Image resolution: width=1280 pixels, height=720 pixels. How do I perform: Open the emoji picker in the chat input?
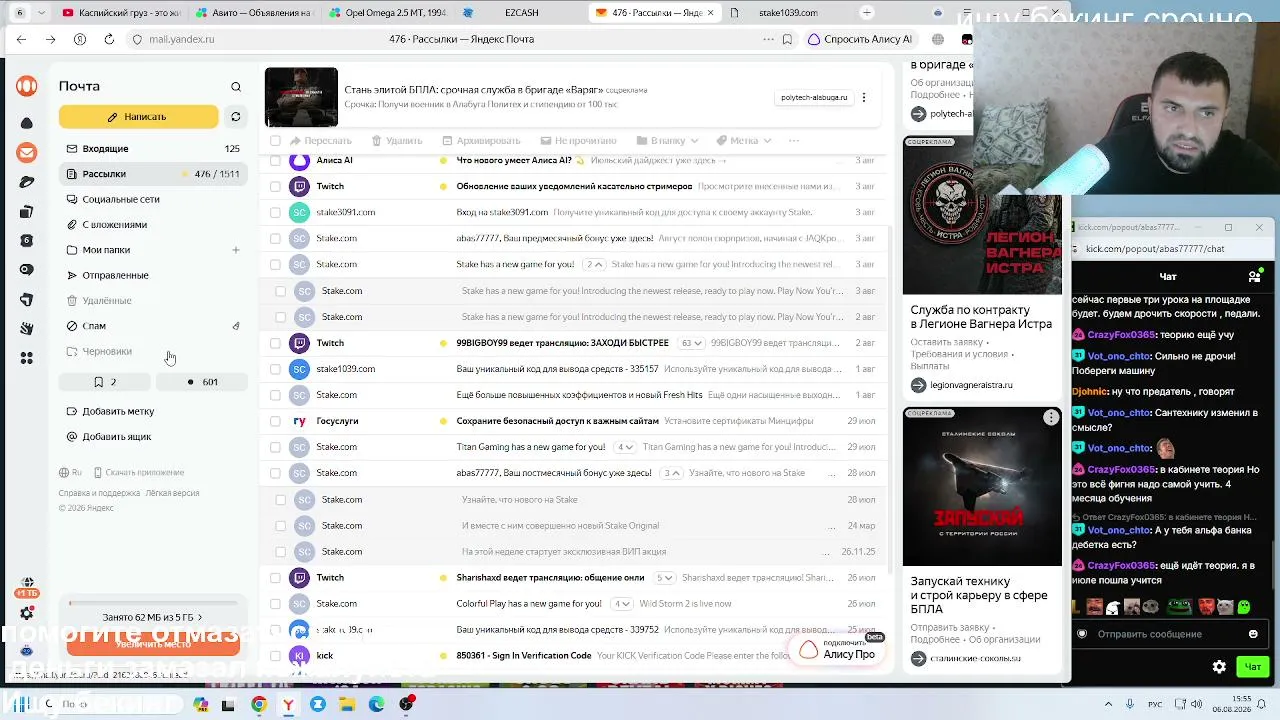(1253, 634)
